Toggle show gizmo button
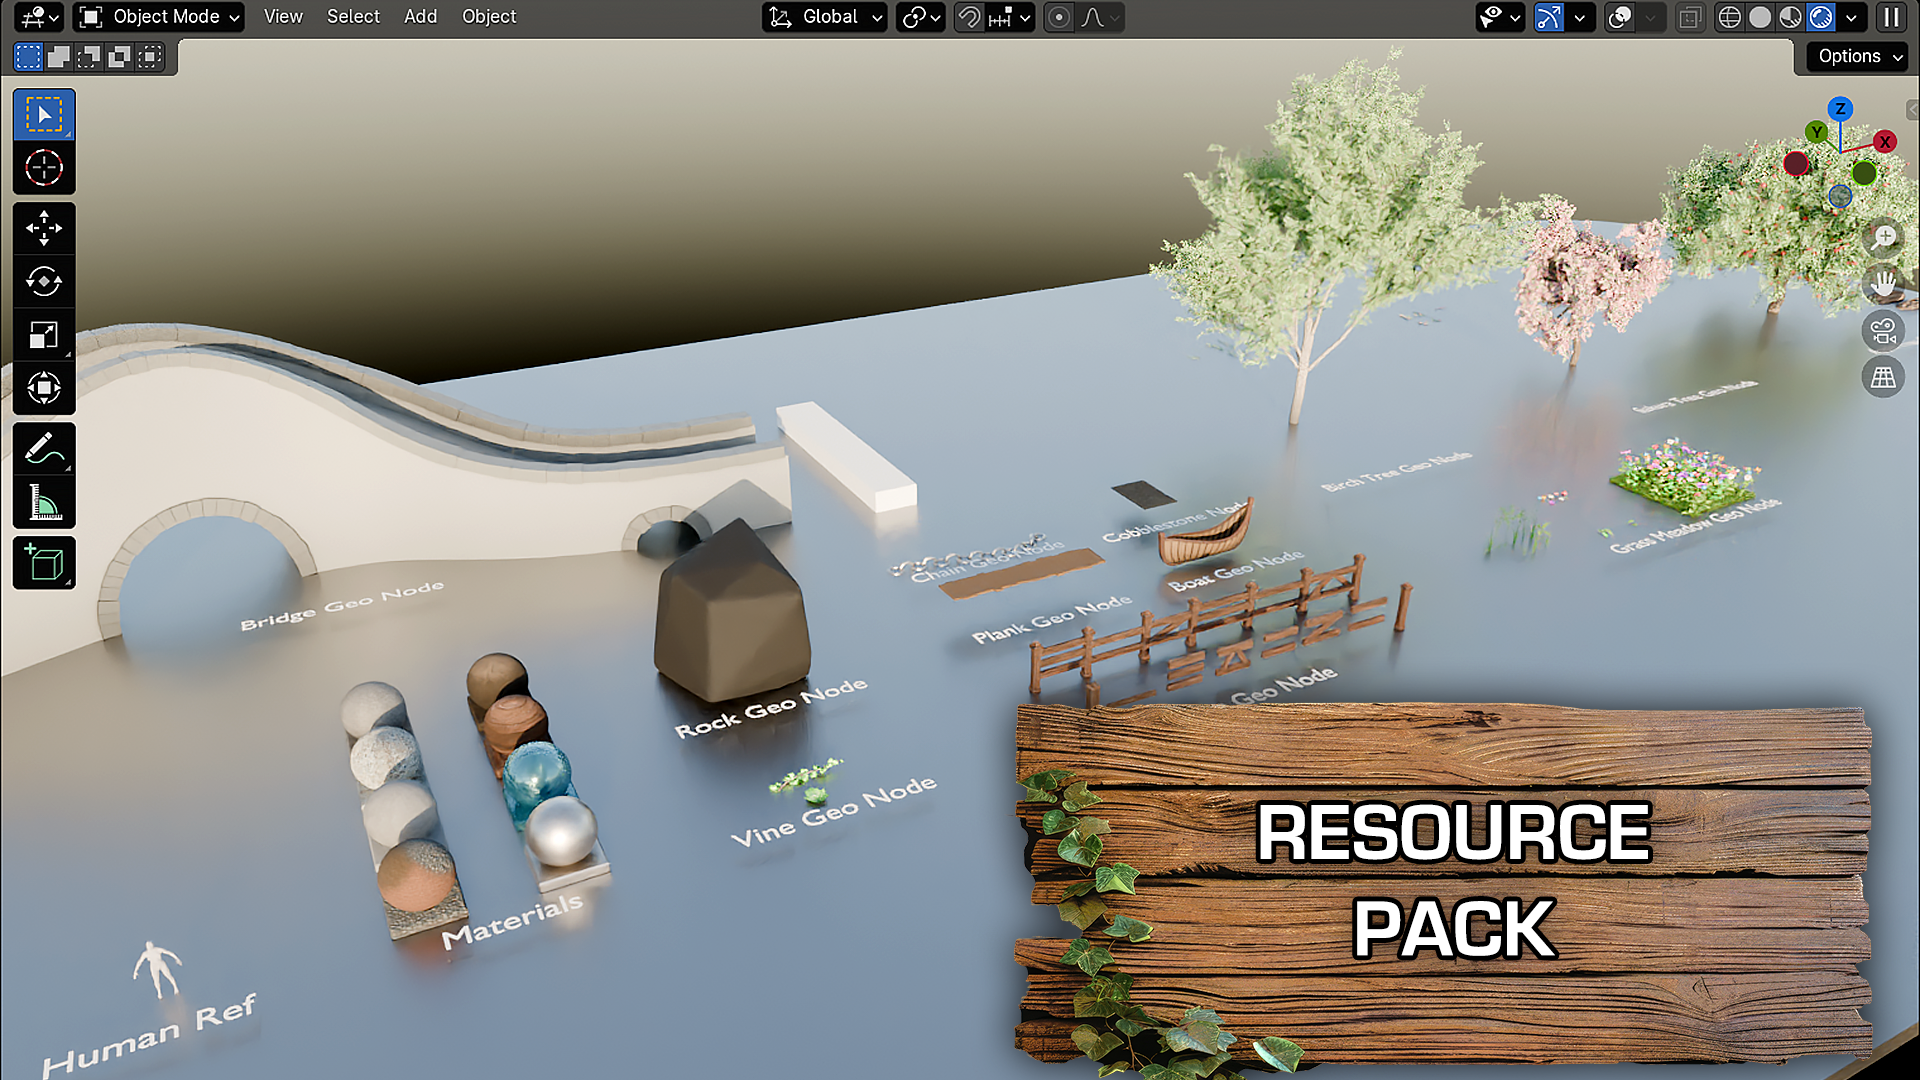 pyautogui.click(x=1549, y=17)
